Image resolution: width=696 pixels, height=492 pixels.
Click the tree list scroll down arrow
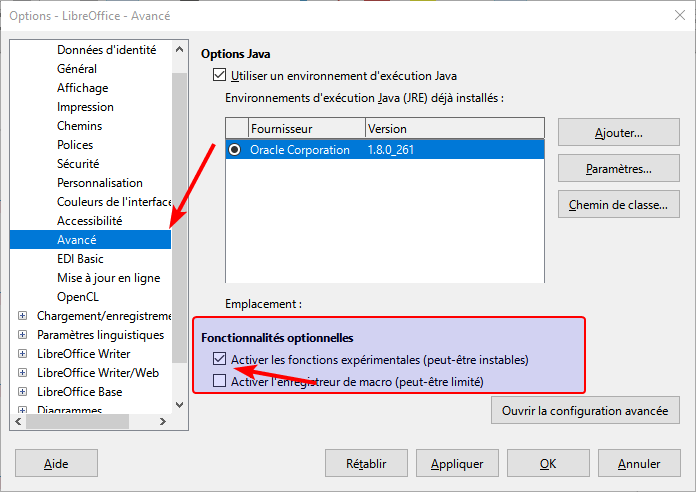(x=179, y=405)
